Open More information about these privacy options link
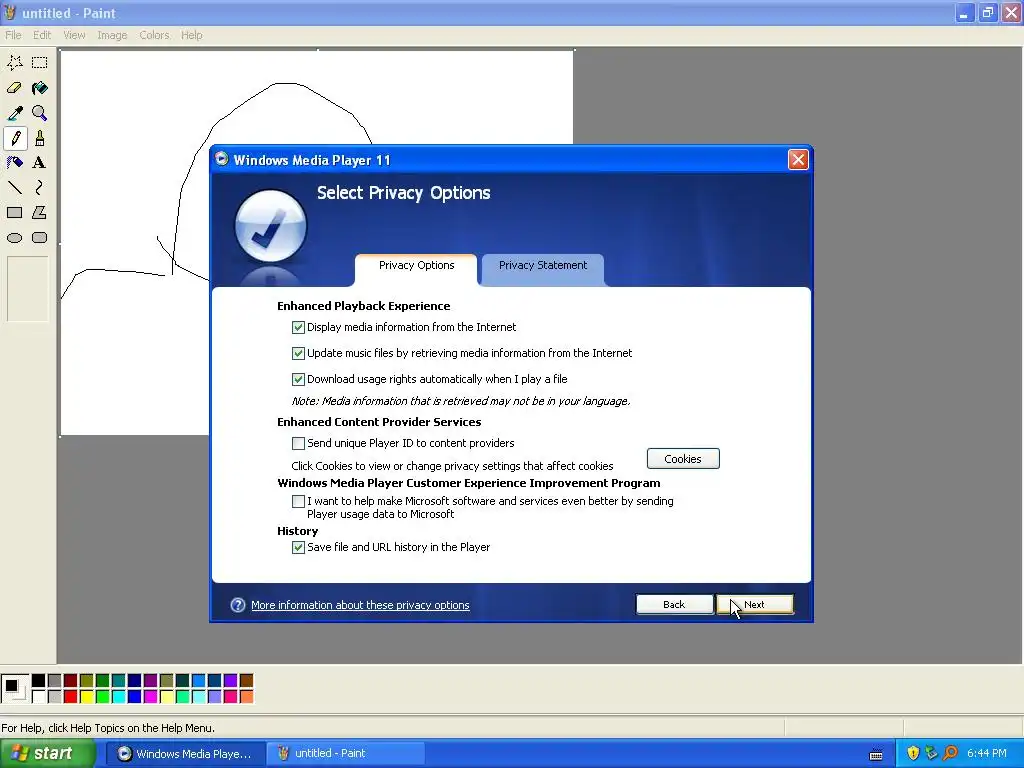Viewport: 1024px width, 768px height. coord(360,605)
